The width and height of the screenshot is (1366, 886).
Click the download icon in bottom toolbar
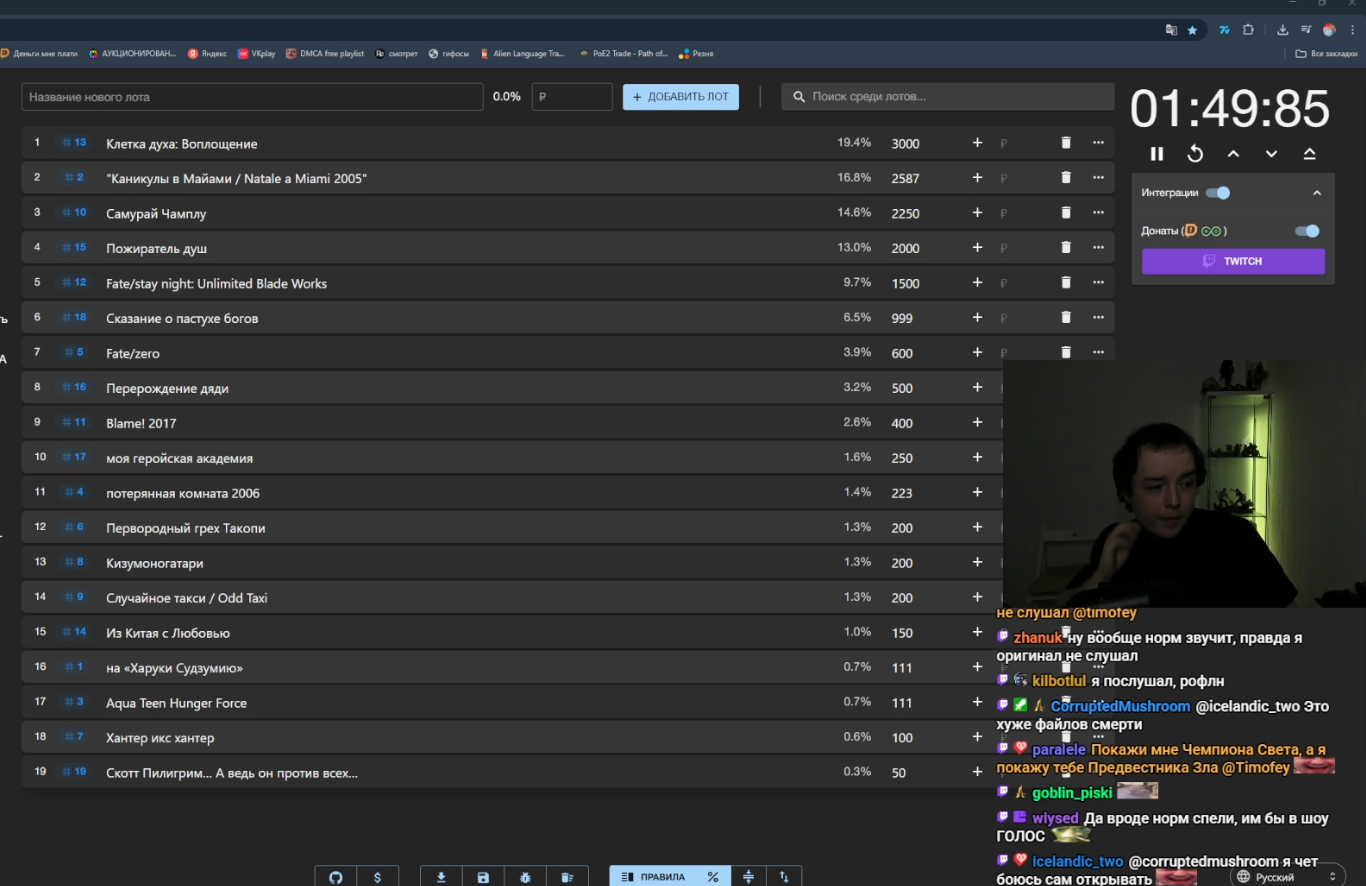click(441, 877)
